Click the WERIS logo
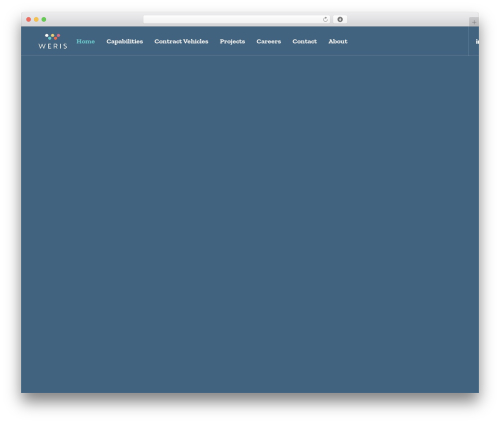Screen dimensions: 500x423 click(53, 41)
